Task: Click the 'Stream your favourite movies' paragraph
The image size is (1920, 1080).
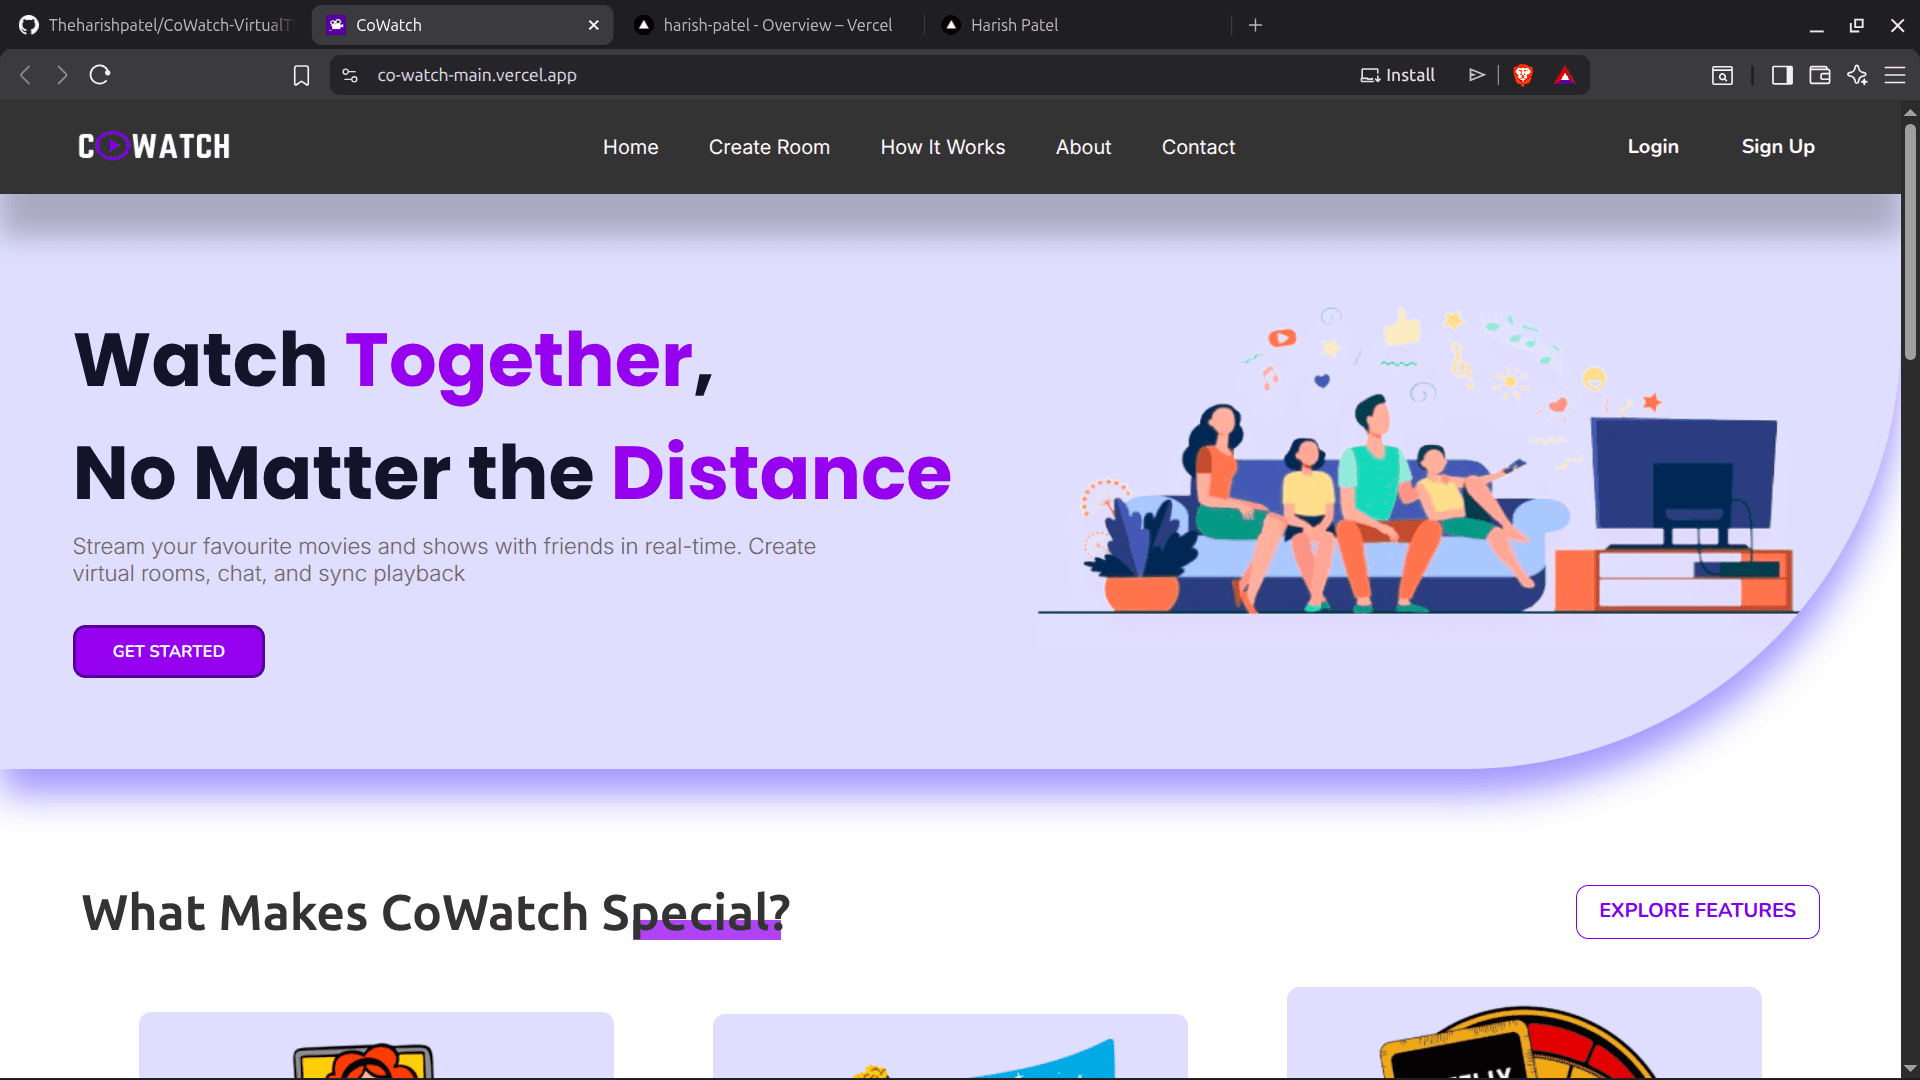Action: pos(444,560)
